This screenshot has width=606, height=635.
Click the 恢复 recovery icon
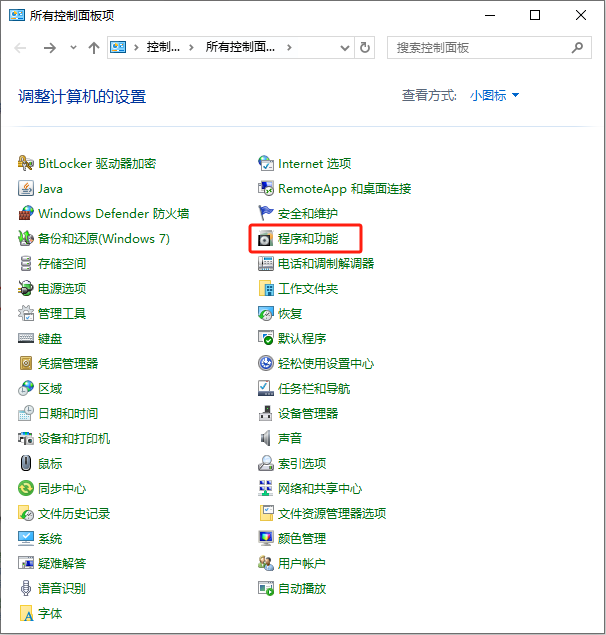coord(266,313)
